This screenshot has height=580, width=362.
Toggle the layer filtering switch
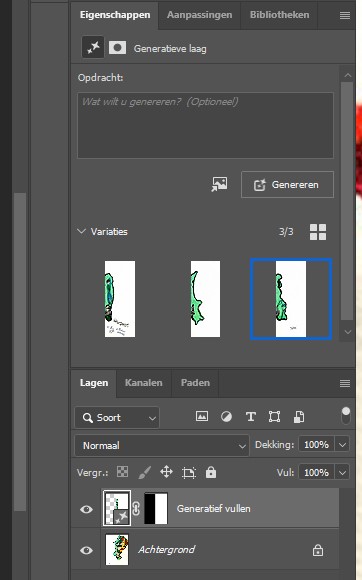click(x=345, y=416)
